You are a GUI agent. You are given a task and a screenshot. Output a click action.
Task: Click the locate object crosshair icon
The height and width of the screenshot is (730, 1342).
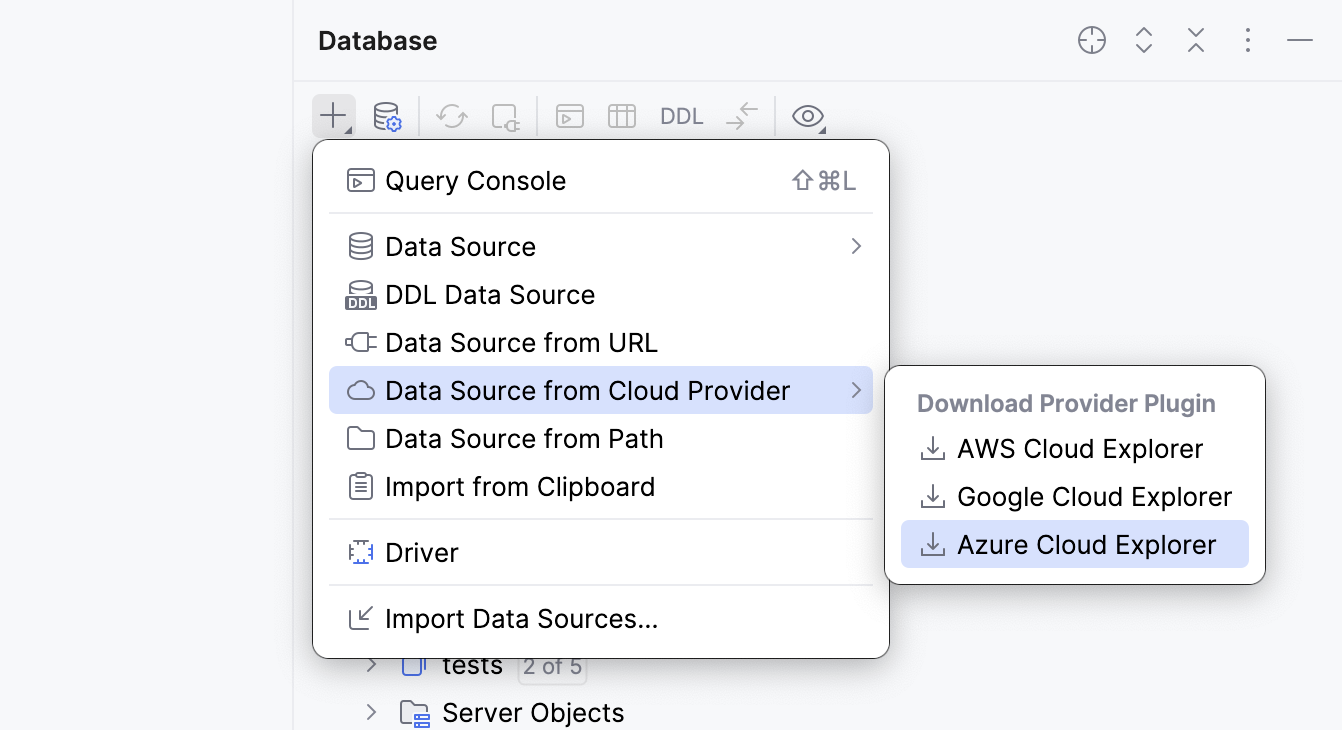1092,40
